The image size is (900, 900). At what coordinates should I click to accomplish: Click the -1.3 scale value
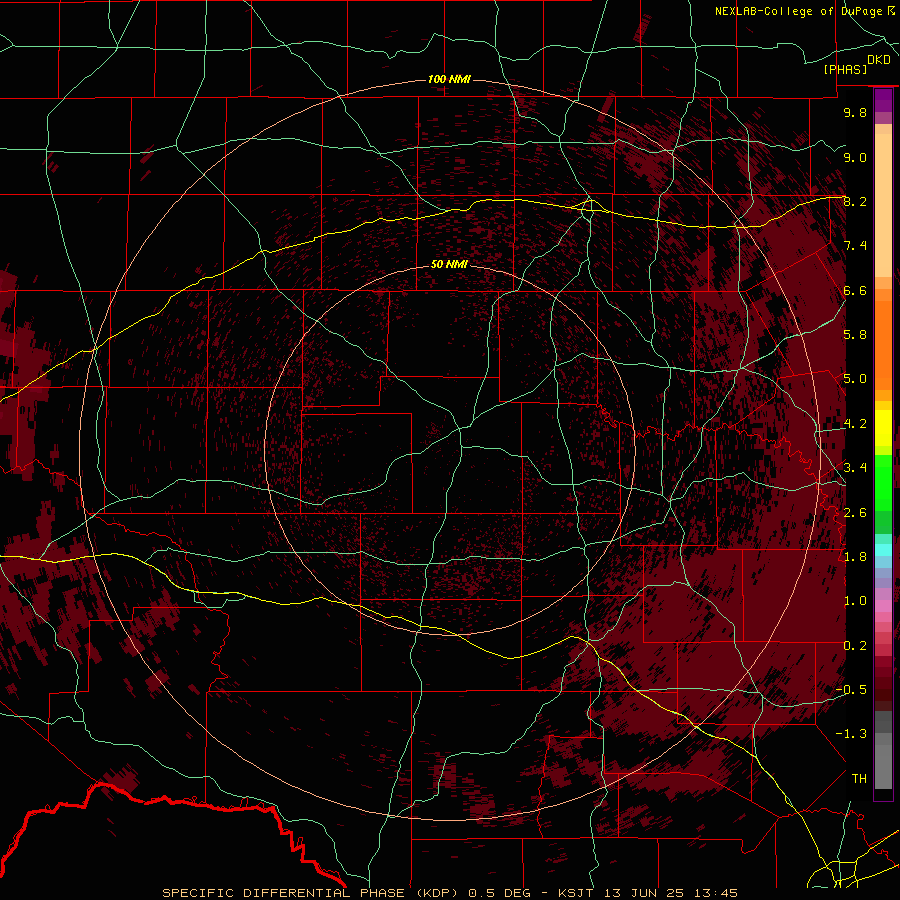click(851, 734)
